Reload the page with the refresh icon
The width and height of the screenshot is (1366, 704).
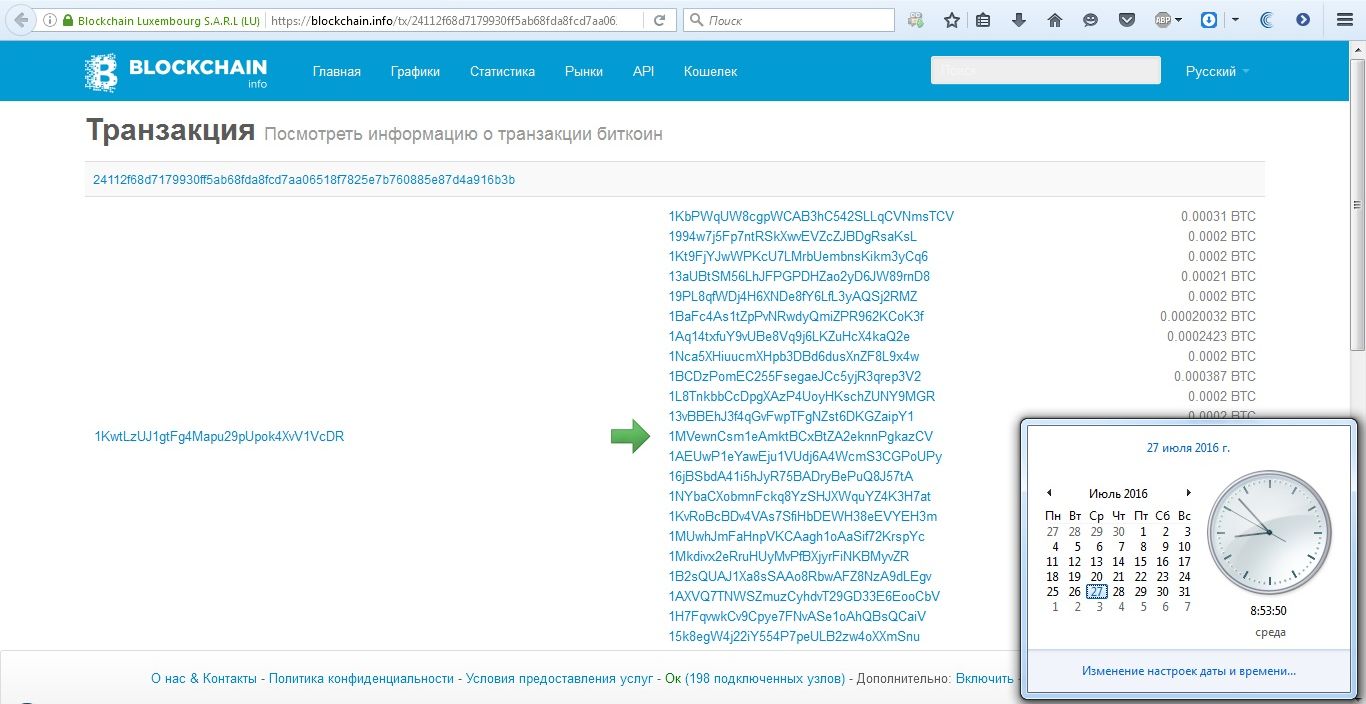pos(658,20)
